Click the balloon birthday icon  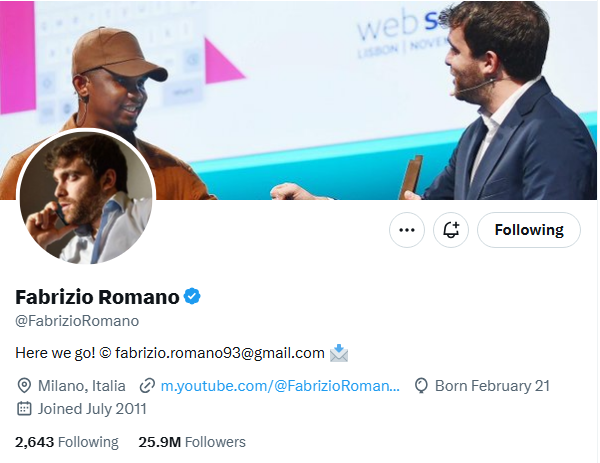(421, 386)
